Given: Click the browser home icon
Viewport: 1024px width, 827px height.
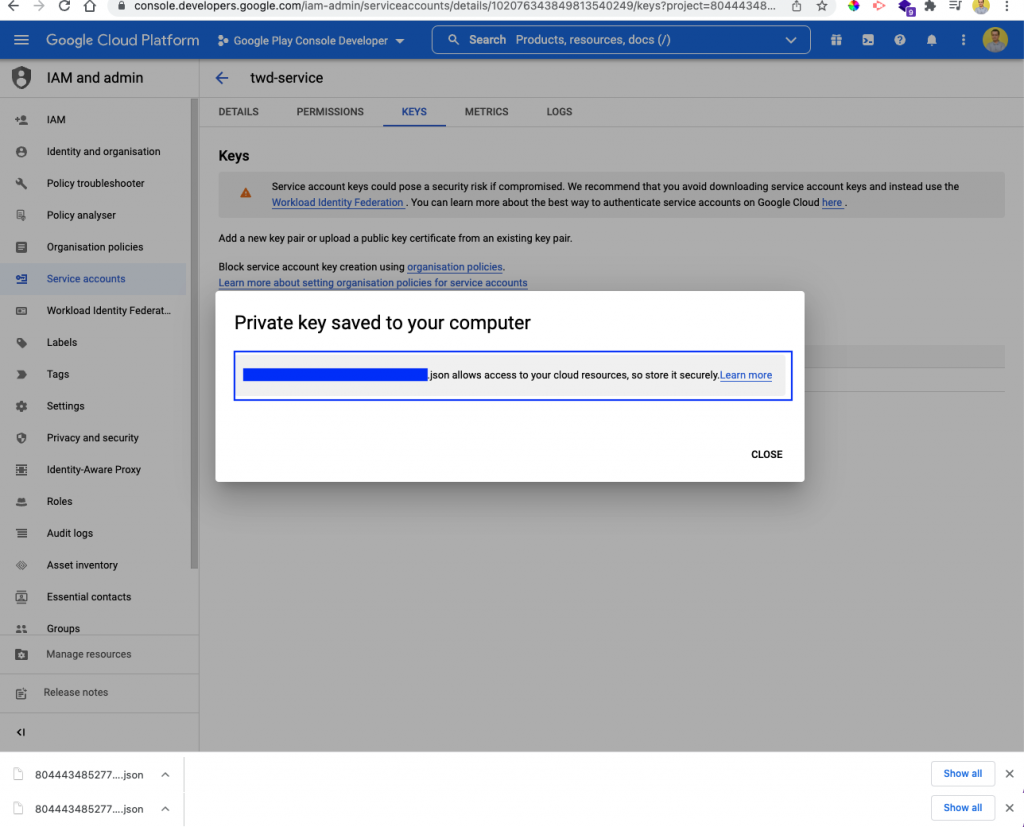Looking at the screenshot, I should 90,6.
